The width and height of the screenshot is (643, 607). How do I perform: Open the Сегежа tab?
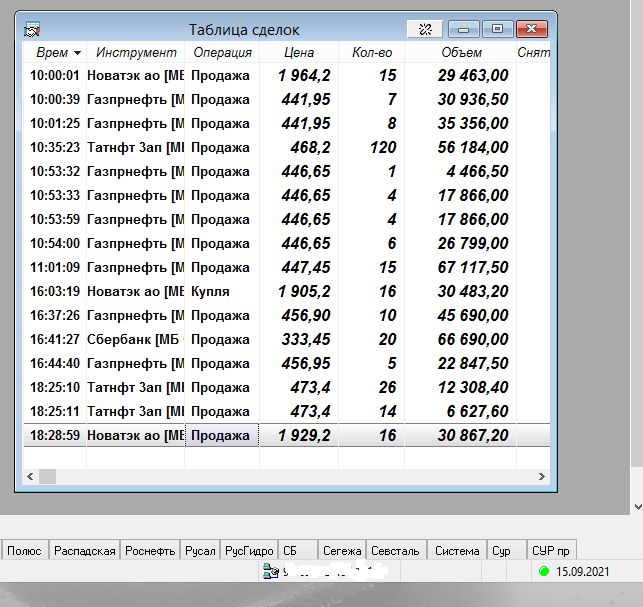pyautogui.click(x=342, y=550)
